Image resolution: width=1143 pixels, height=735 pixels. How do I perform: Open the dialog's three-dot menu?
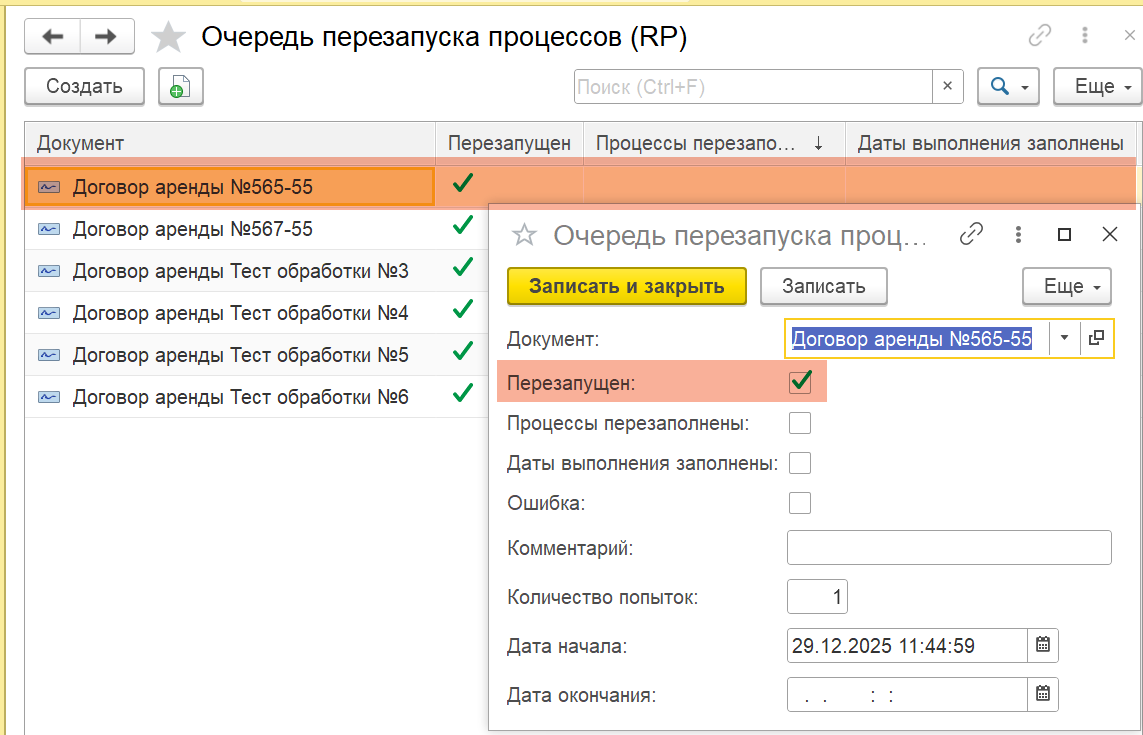coord(1018,235)
